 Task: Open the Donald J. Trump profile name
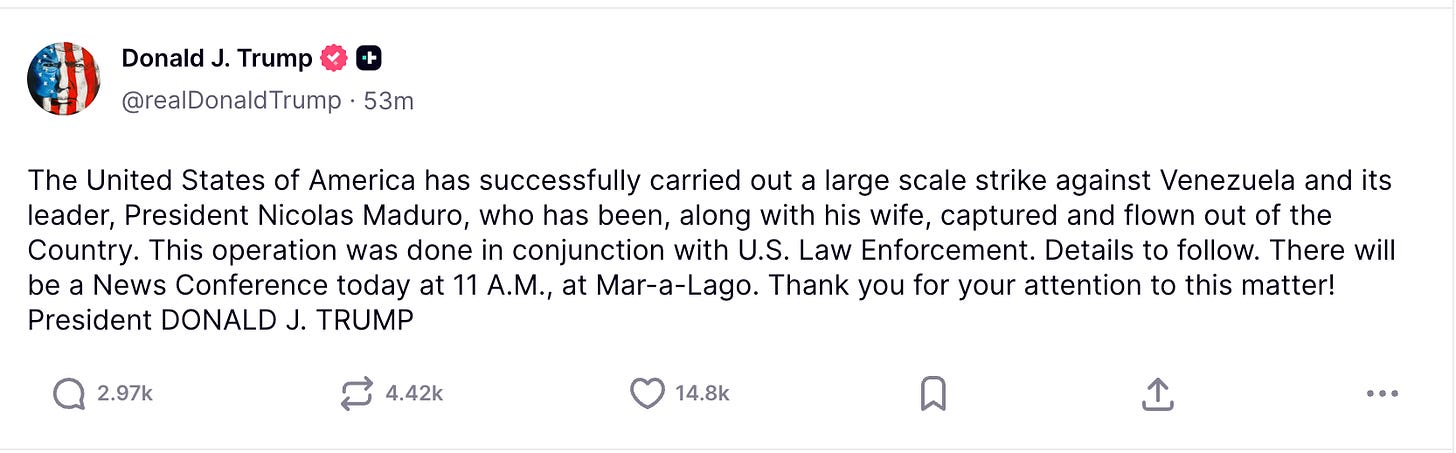(x=217, y=59)
